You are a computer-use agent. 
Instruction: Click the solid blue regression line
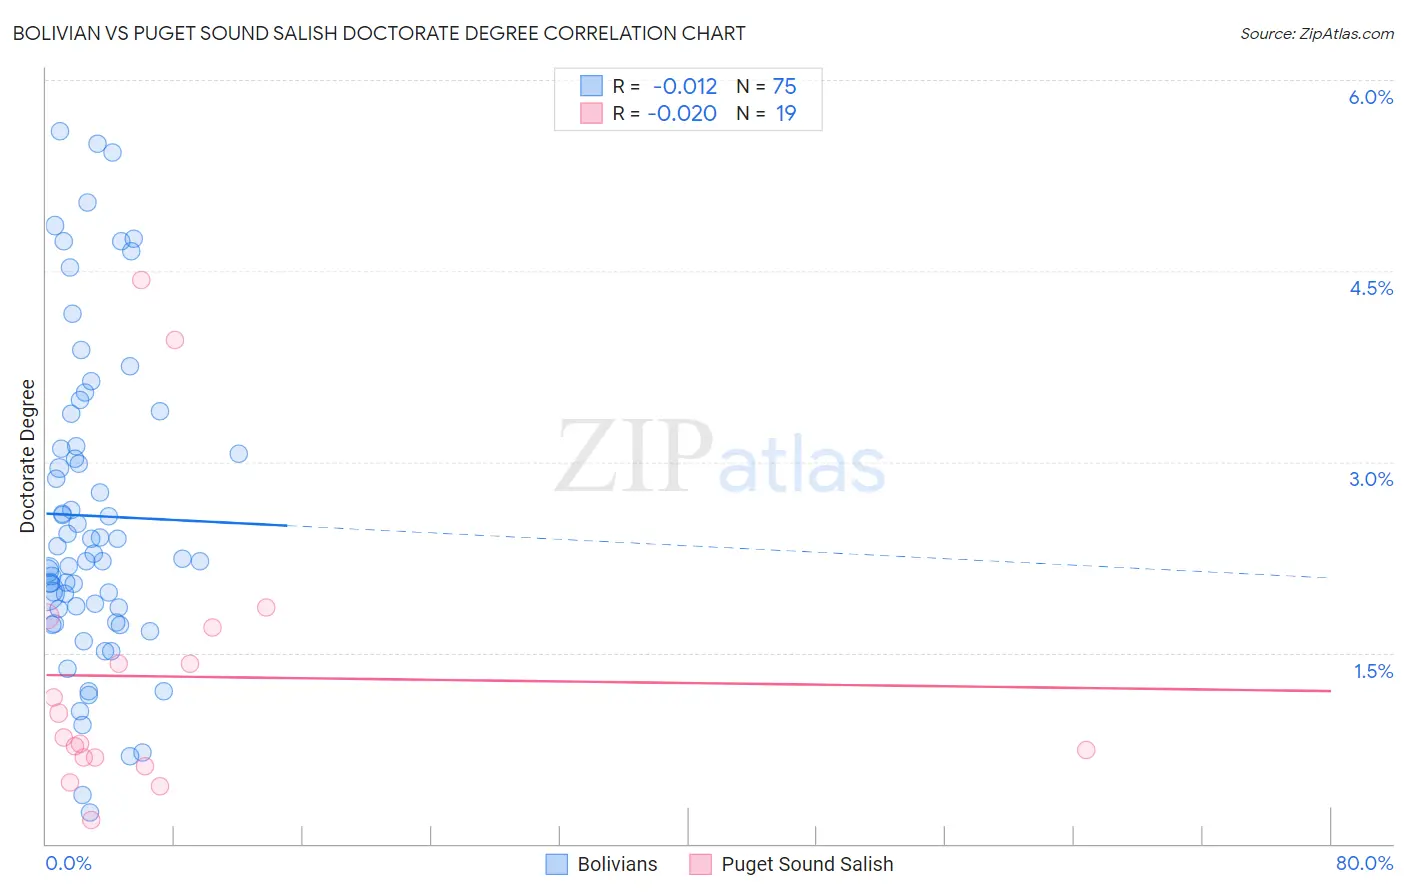tap(167, 519)
